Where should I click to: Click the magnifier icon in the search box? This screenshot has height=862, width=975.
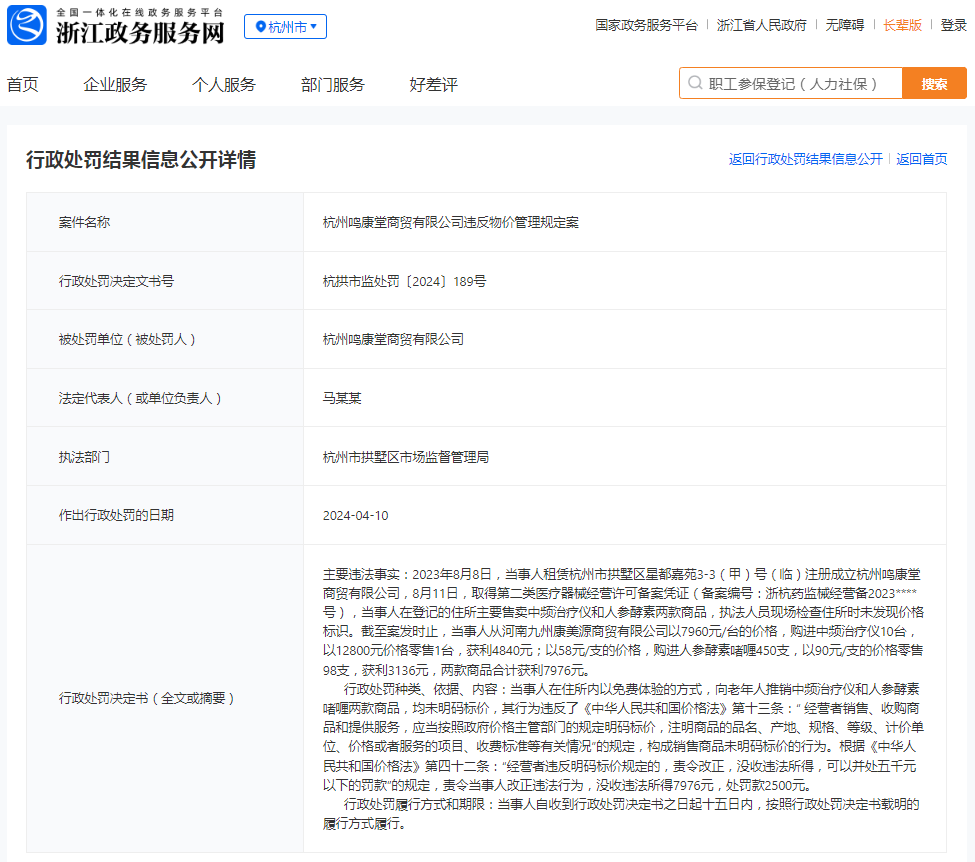pos(695,83)
